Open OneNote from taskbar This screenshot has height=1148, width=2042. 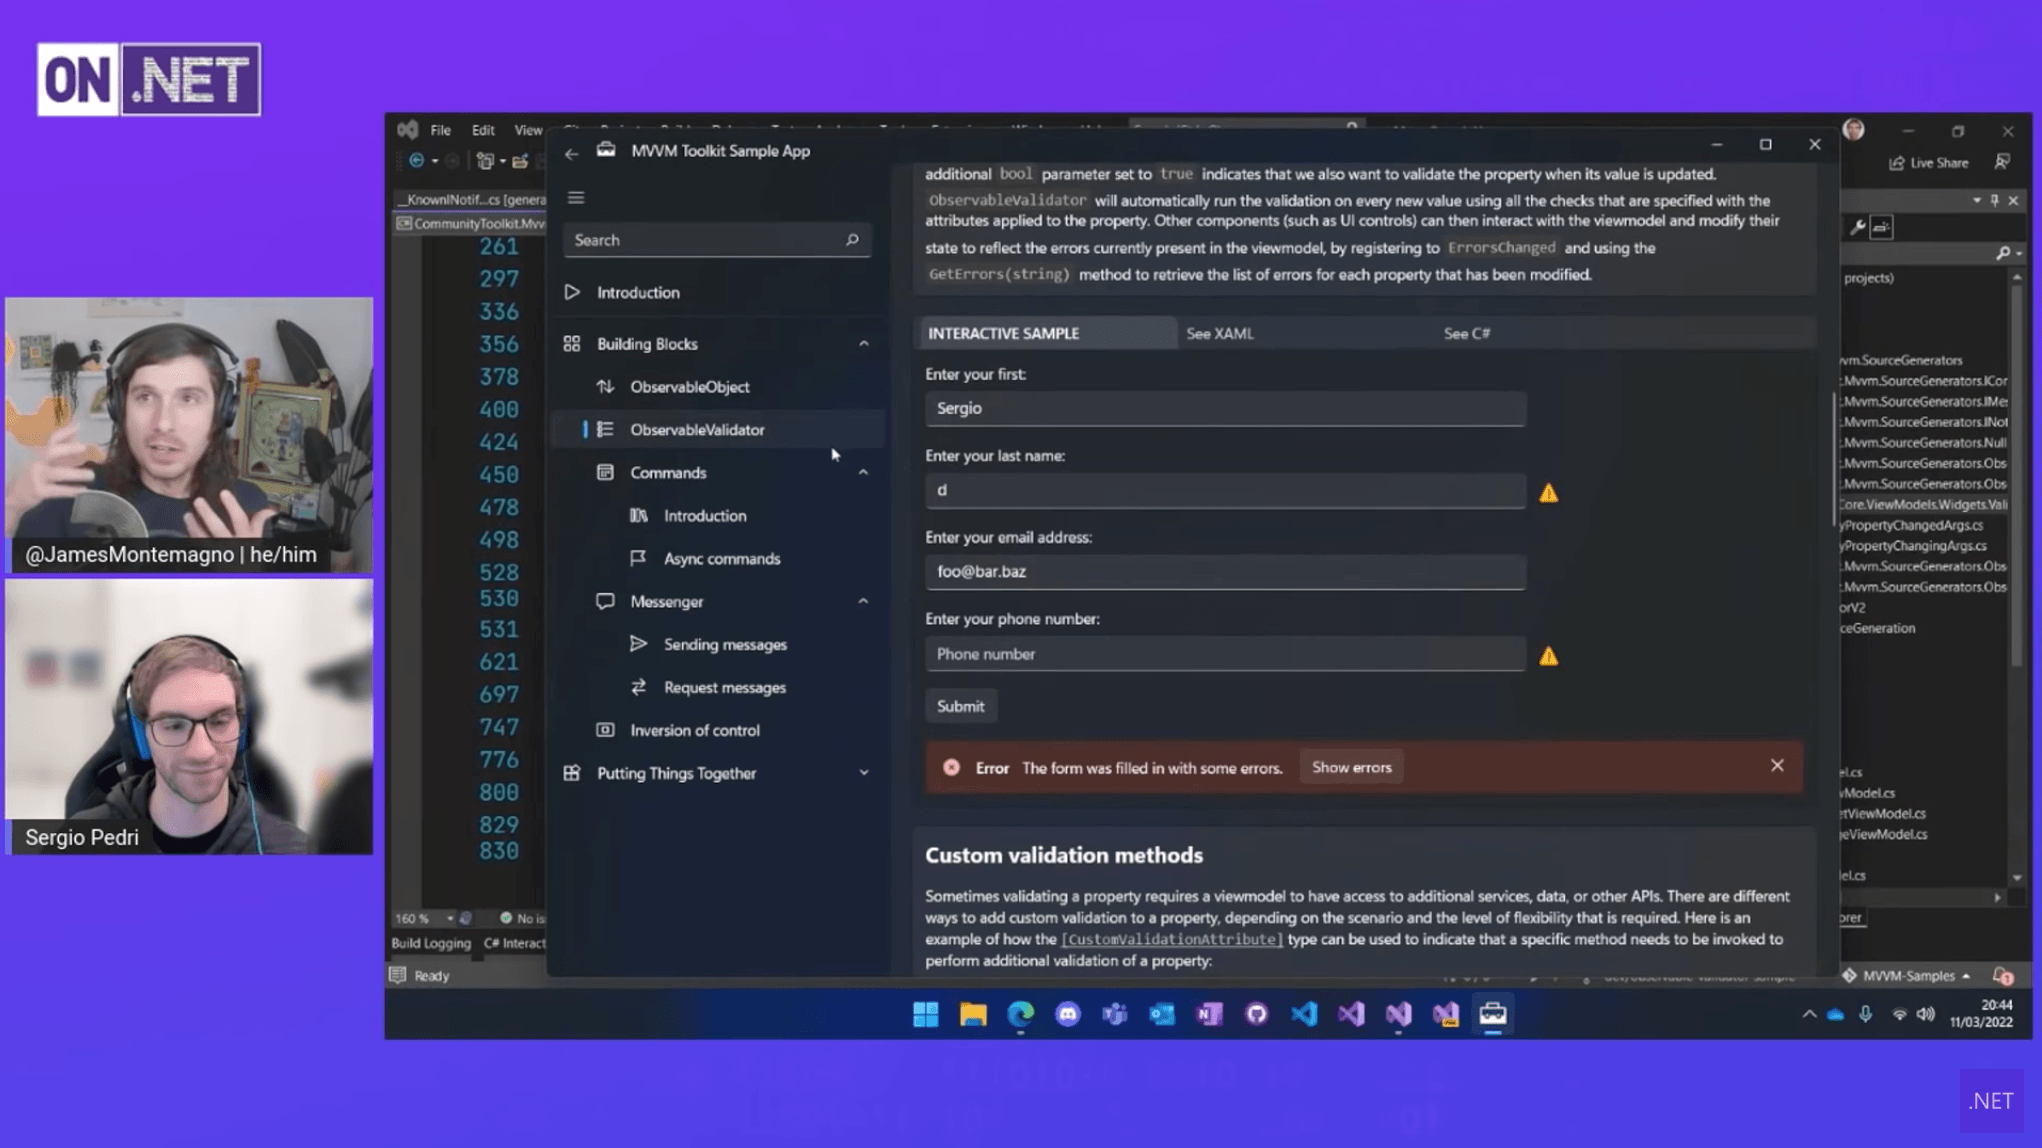(x=1209, y=1015)
